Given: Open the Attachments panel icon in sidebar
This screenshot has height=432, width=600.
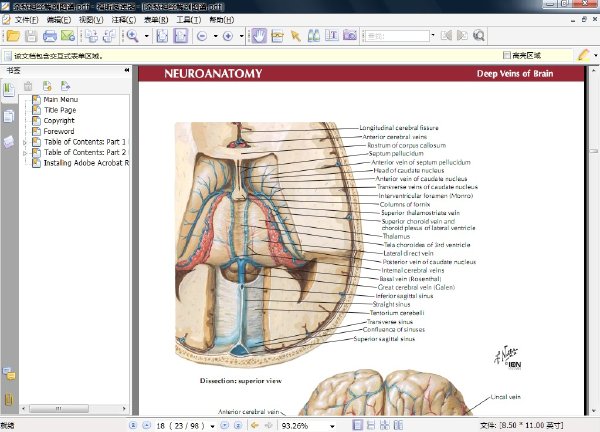Looking at the screenshot, I should 9,399.
